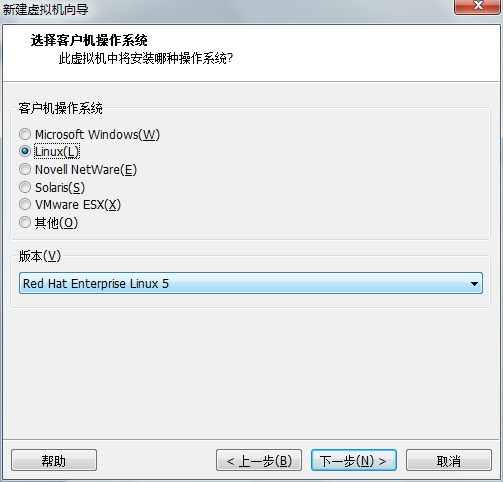Image resolution: width=503 pixels, height=482 pixels.
Task: Open the 版本(V) version dropdown list
Action: click(x=251, y=283)
